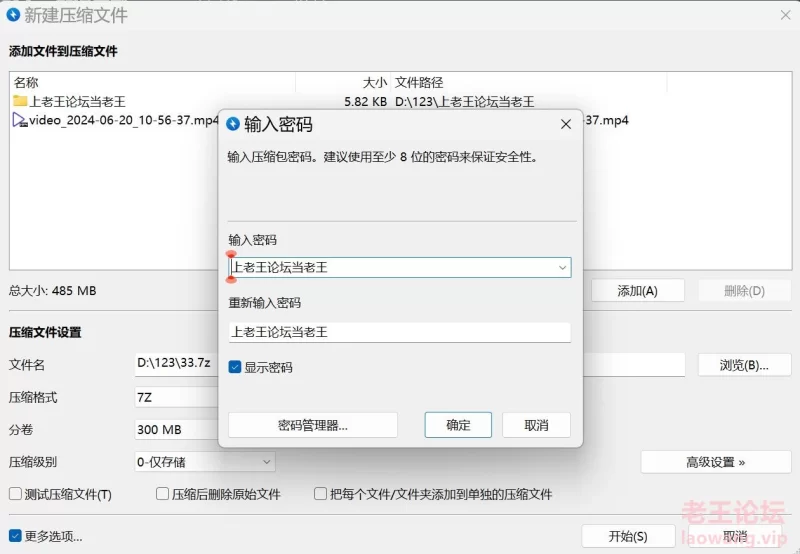This screenshot has width=800, height=554.
Task: Open the 输入密码 history dropdown arrow
Action: coord(562,267)
